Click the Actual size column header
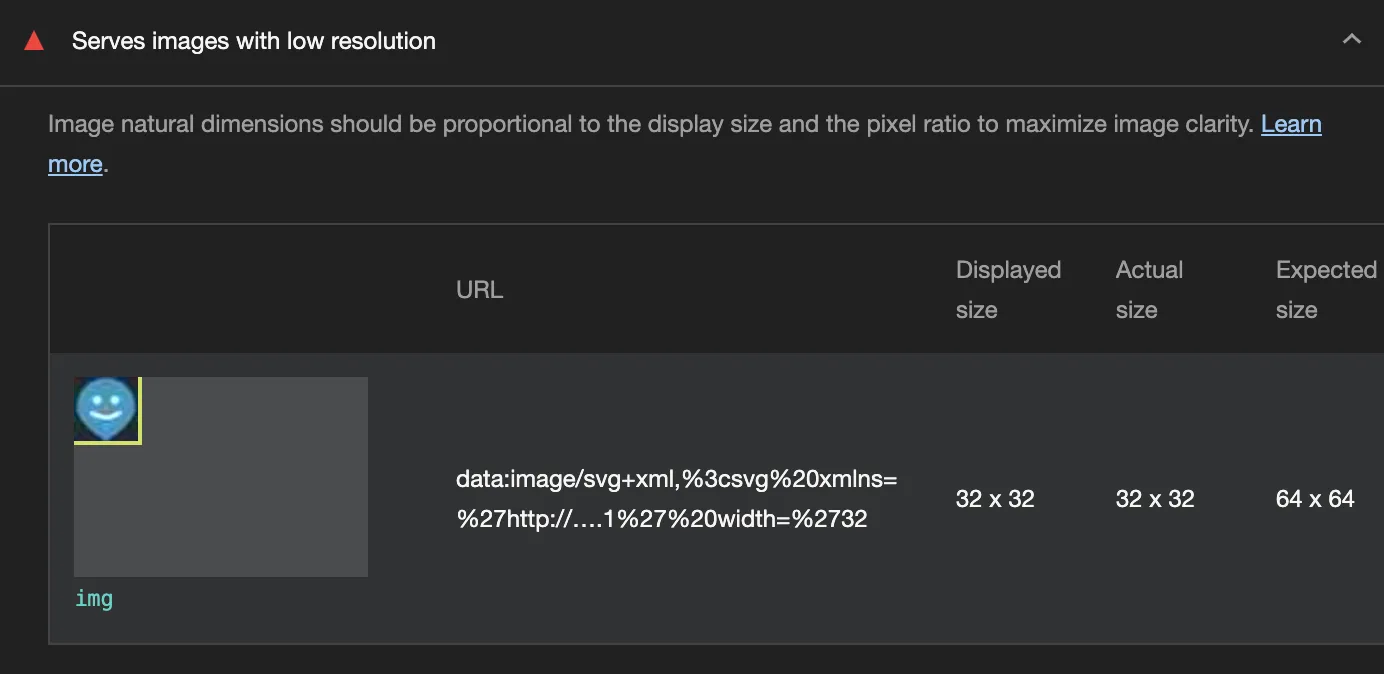 pyautogui.click(x=1149, y=289)
